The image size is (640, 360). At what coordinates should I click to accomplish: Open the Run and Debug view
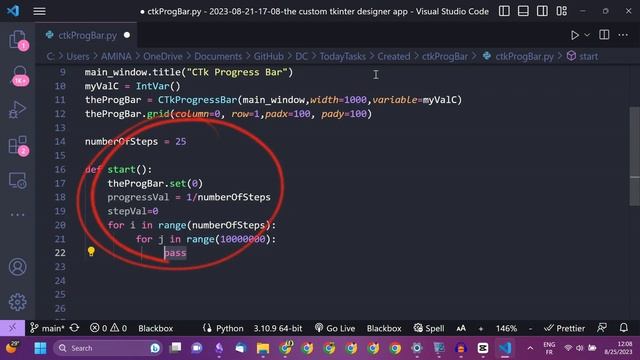pos(17,110)
